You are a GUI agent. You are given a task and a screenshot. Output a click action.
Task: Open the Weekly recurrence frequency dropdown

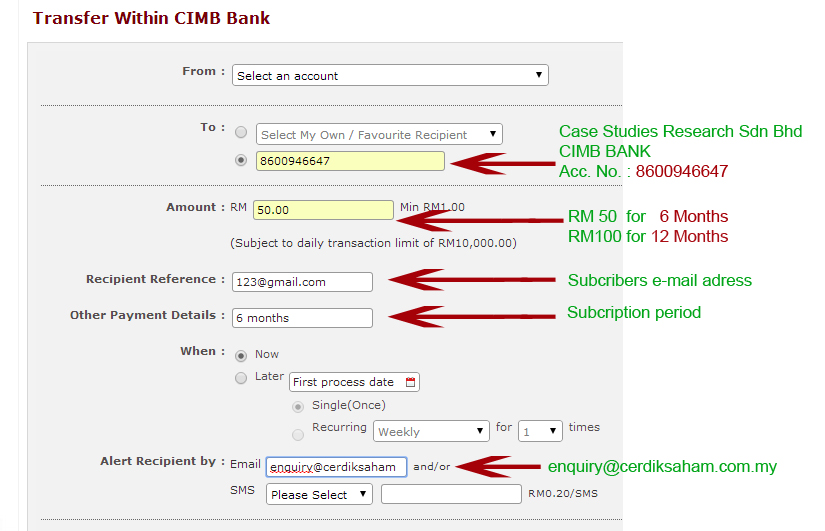click(x=431, y=431)
